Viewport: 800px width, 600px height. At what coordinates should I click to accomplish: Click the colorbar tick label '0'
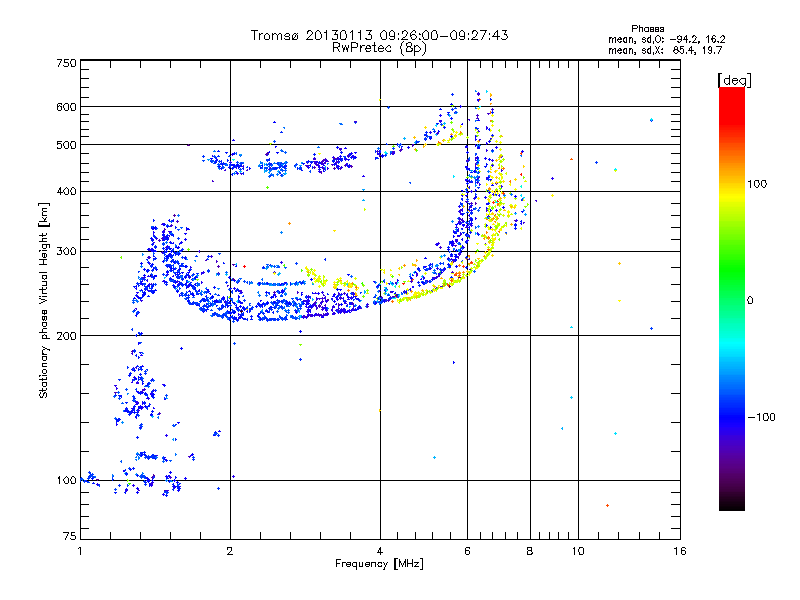tap(750, 300)
